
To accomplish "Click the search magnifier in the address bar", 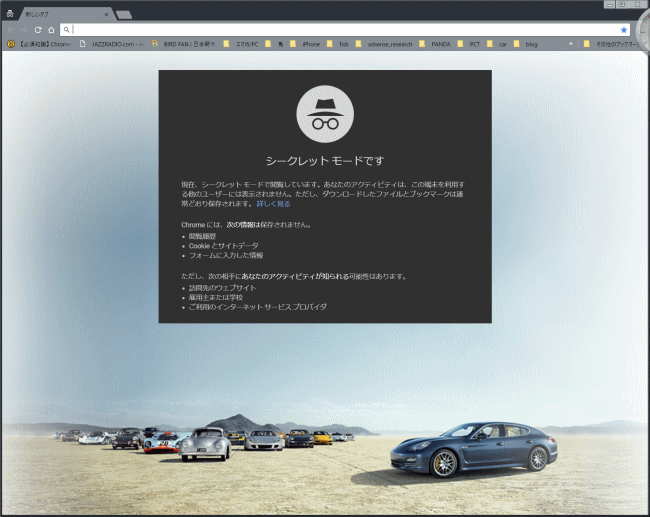I will pos(66,30).
